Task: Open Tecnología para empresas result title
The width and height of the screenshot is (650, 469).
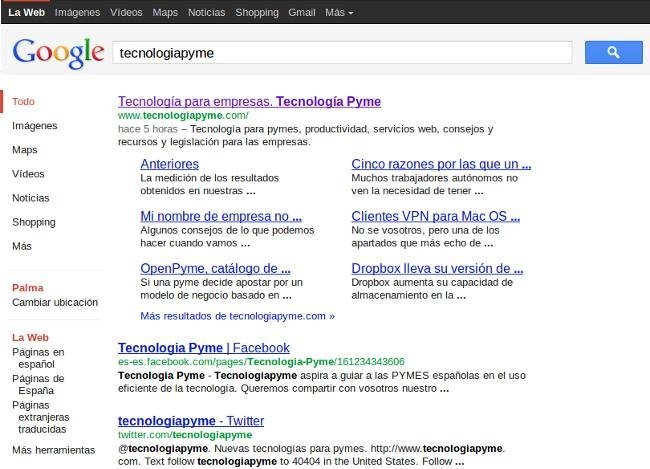Action: pyautogui.click(x=249, y=102)
